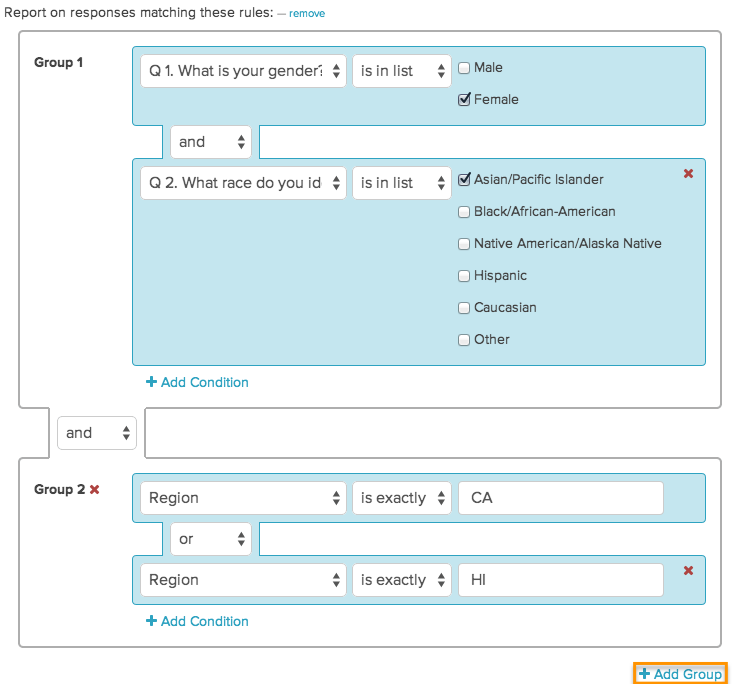Uncheck the Female checkbox
The width and height of the screenshot is (732, 684).
[x=464, y=99]
